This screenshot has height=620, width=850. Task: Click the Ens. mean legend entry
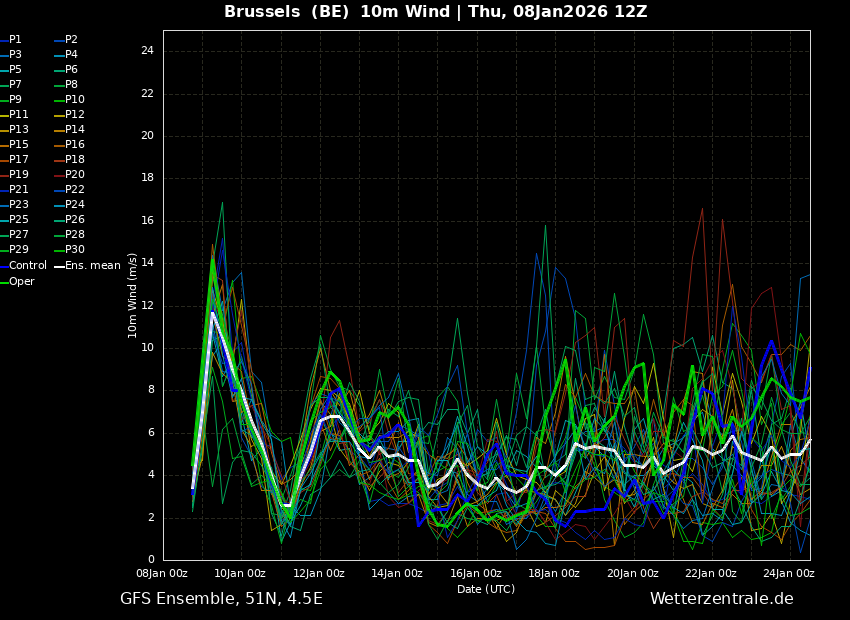tap(92, 266)
